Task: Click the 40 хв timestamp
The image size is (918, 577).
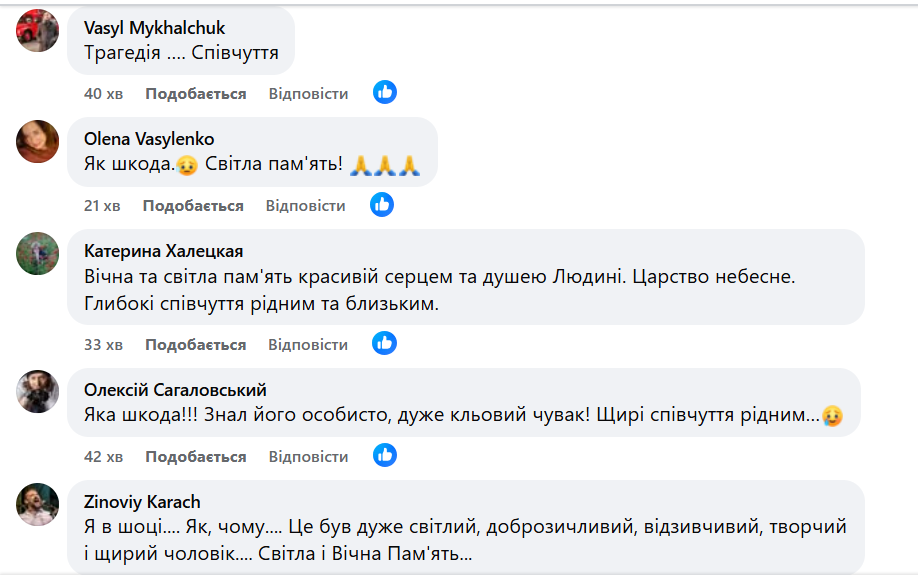Action: 103,93
